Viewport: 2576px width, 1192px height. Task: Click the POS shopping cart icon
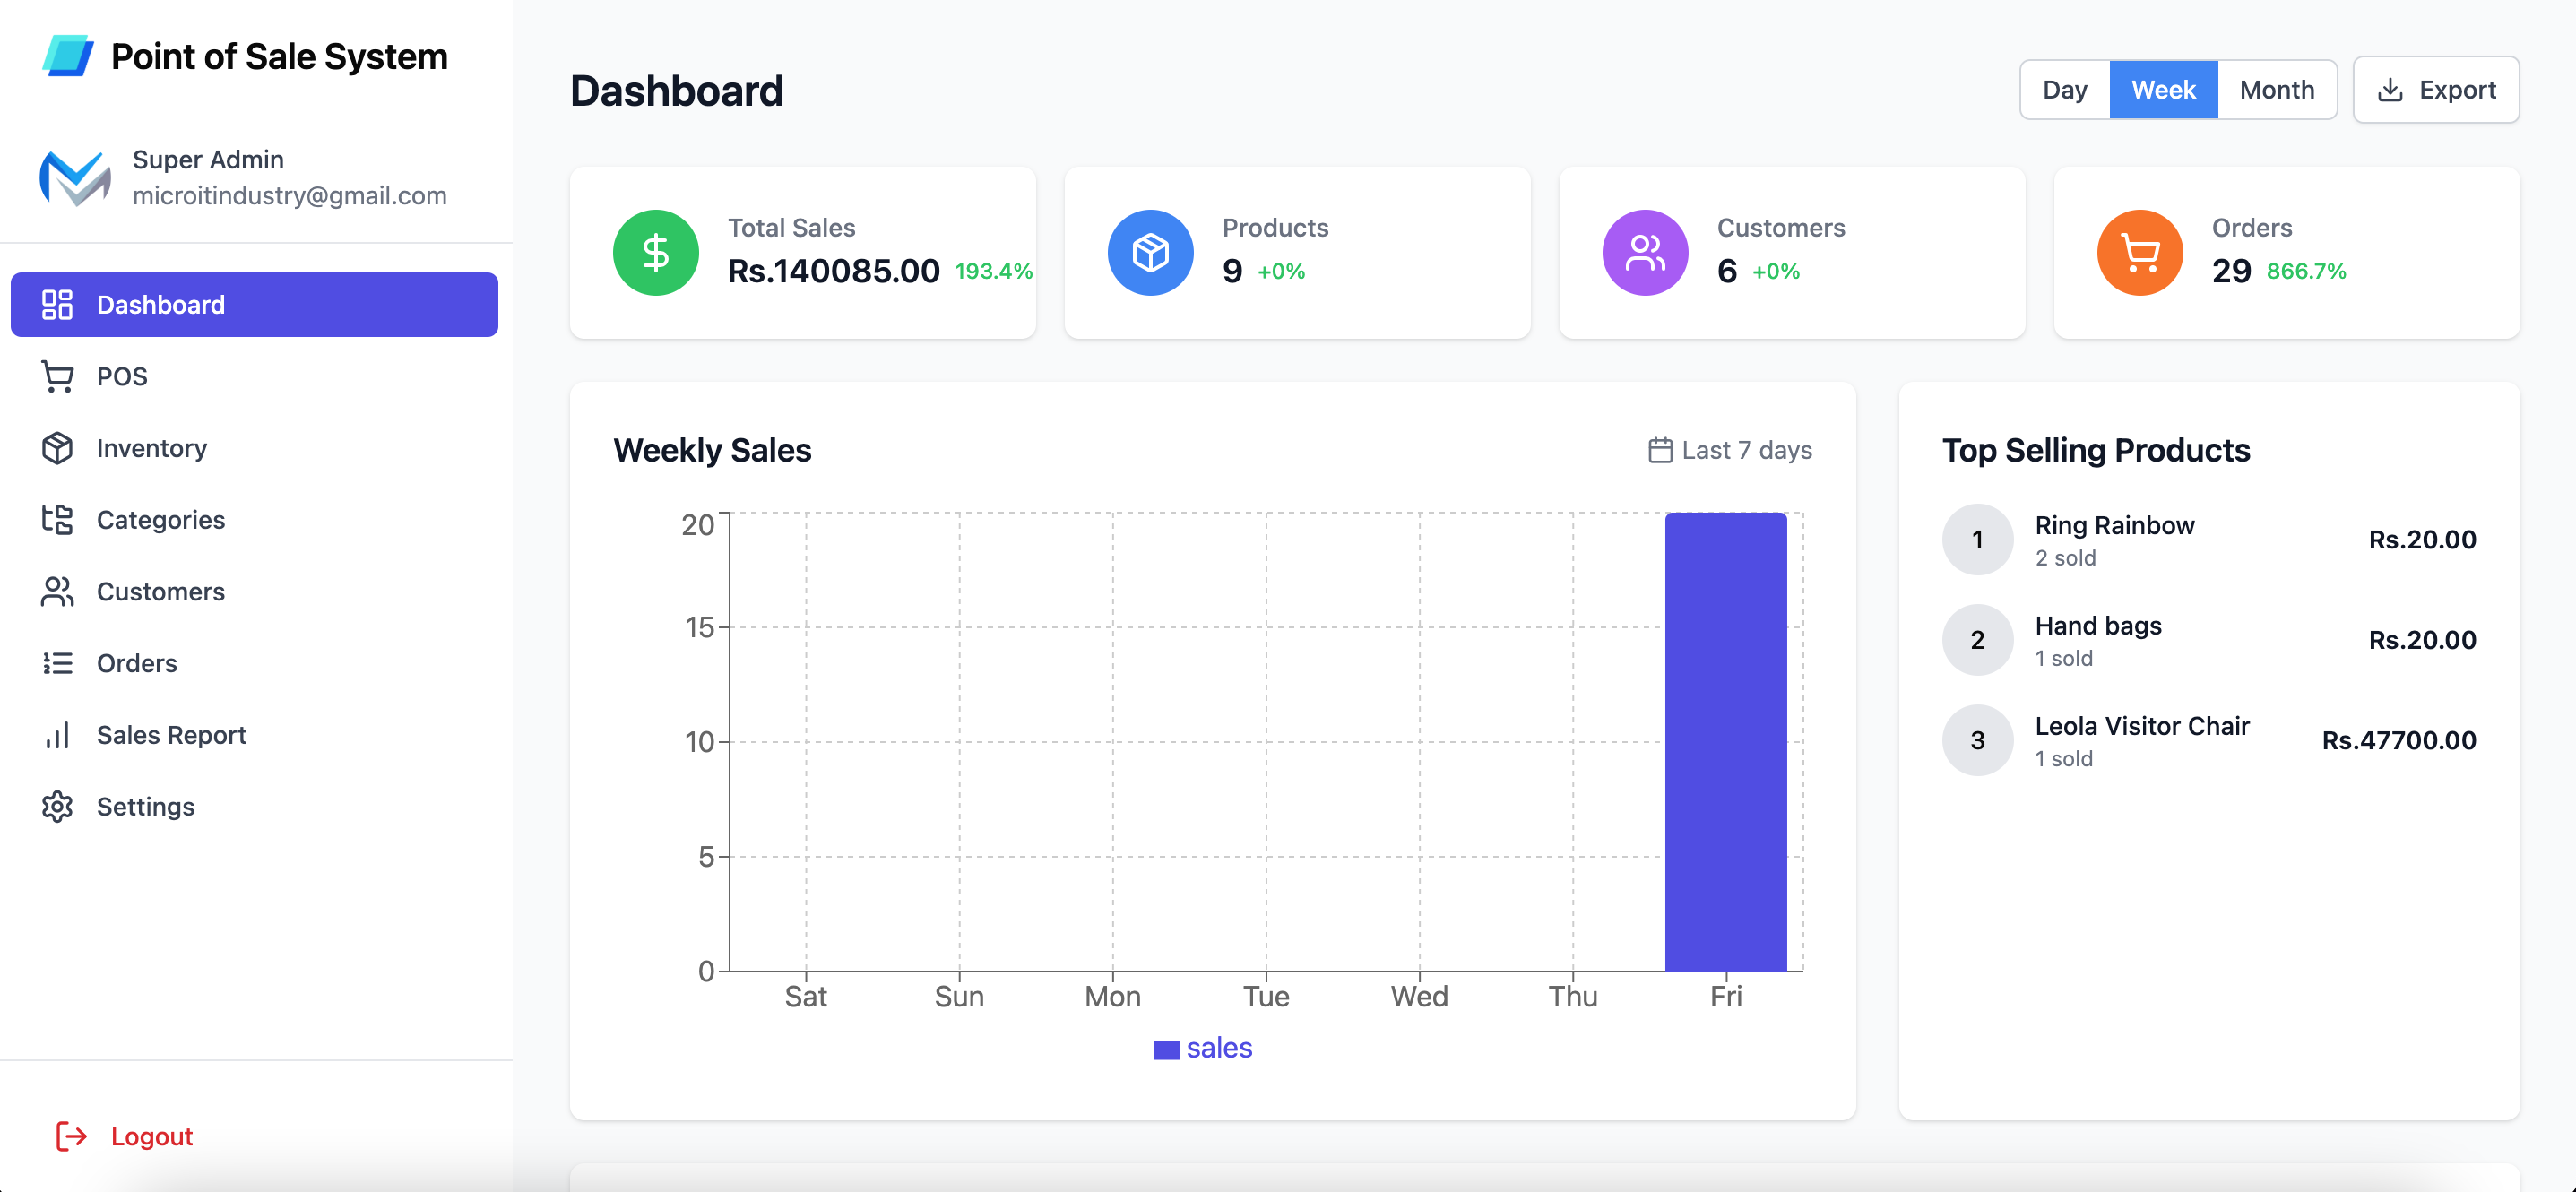(57, 377)
